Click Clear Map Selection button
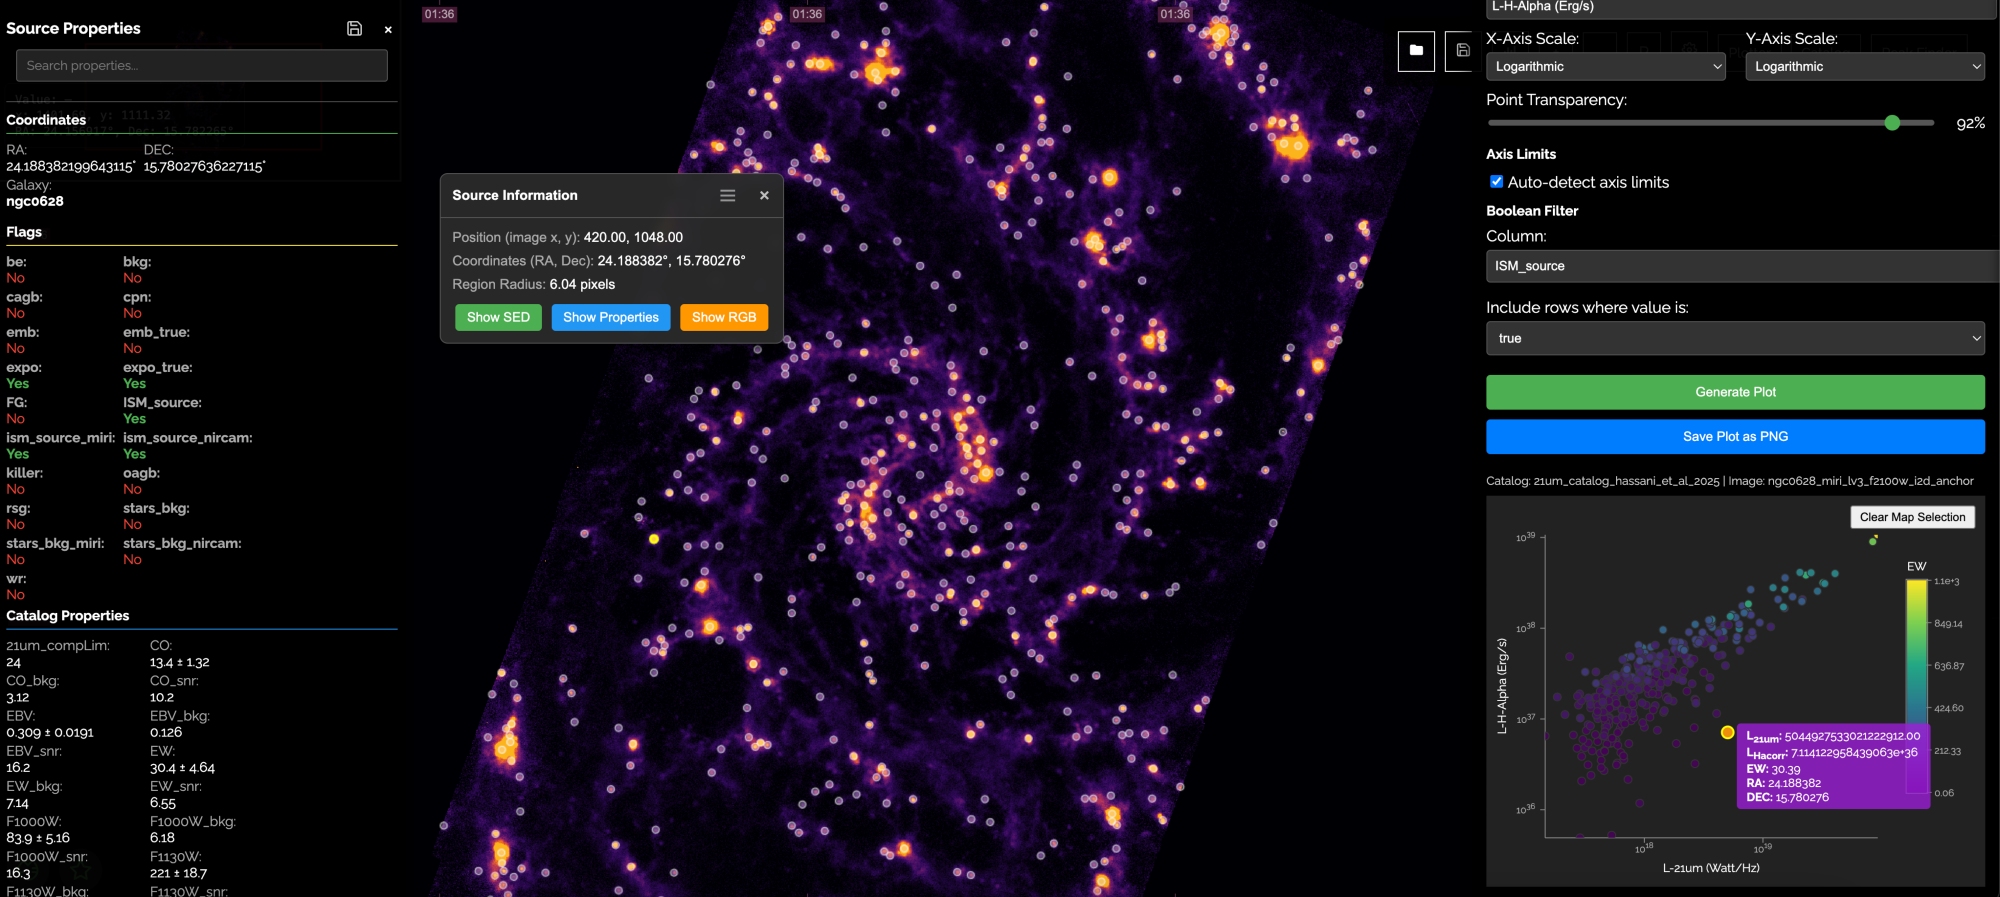This screenshot has width=2000, height=897. pyautogui.click(x=1912, y=517)
